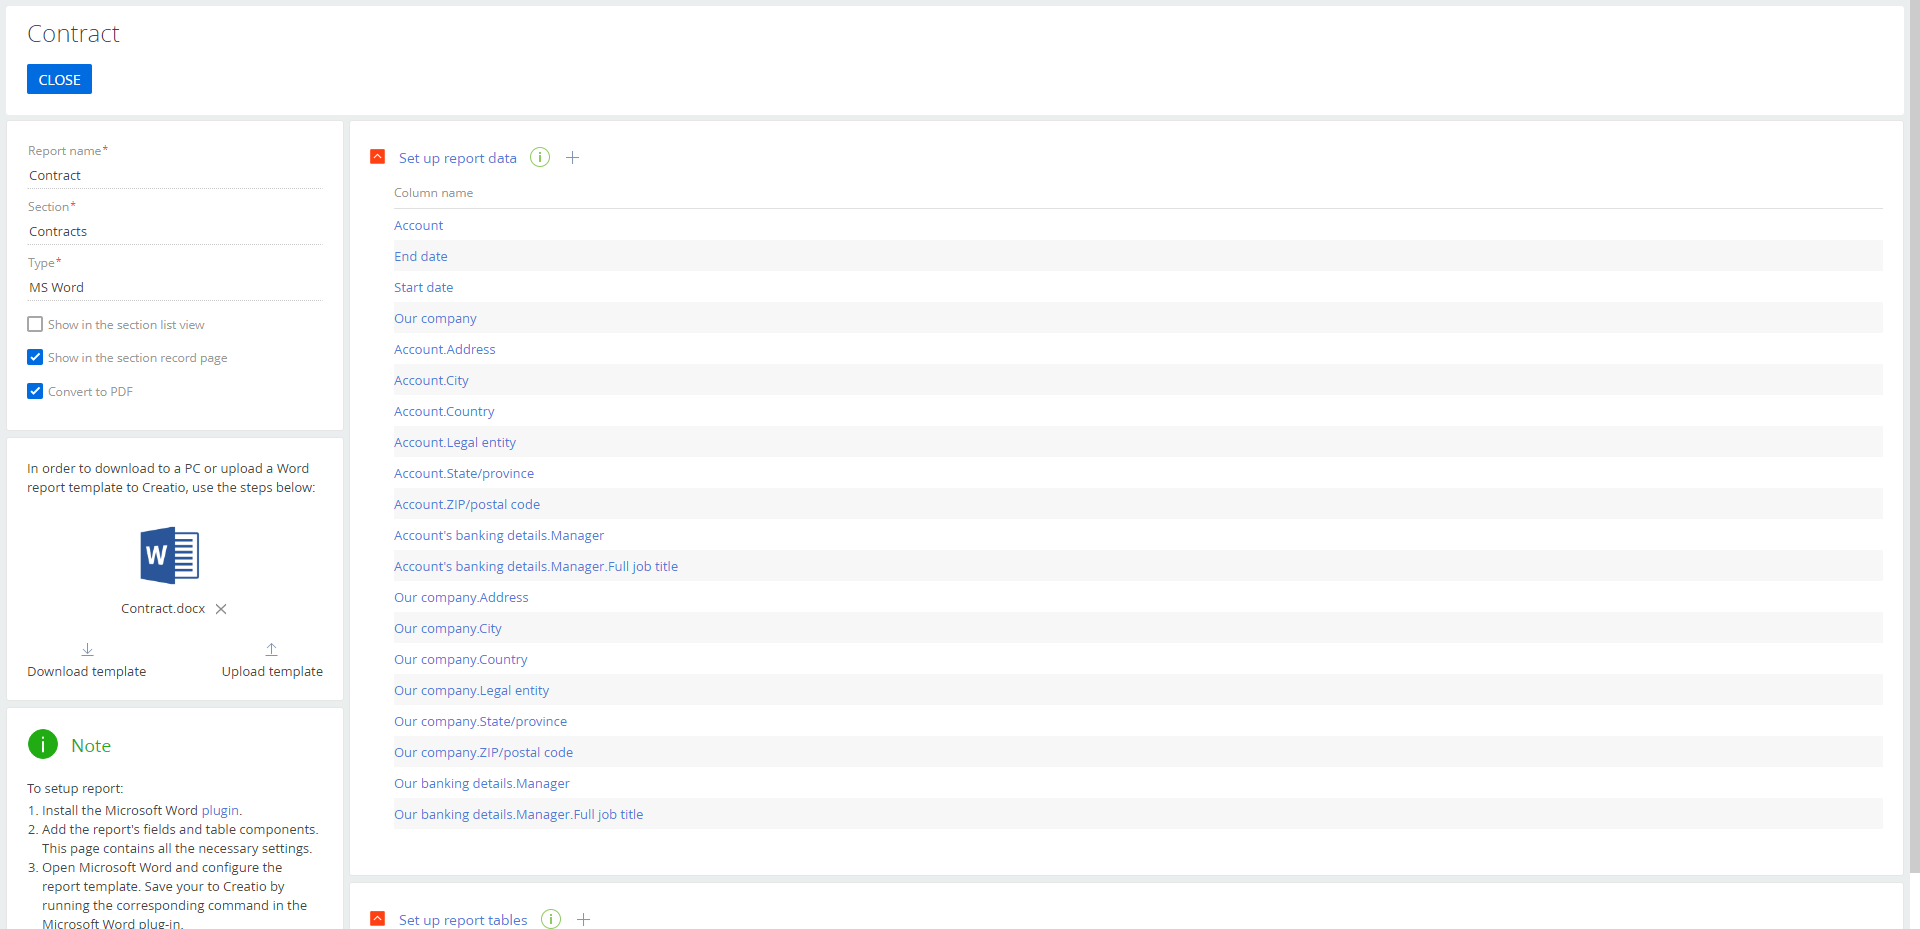Open the Our company.ZIP/postal code column

pyautogui.click(x=483, y=753)
